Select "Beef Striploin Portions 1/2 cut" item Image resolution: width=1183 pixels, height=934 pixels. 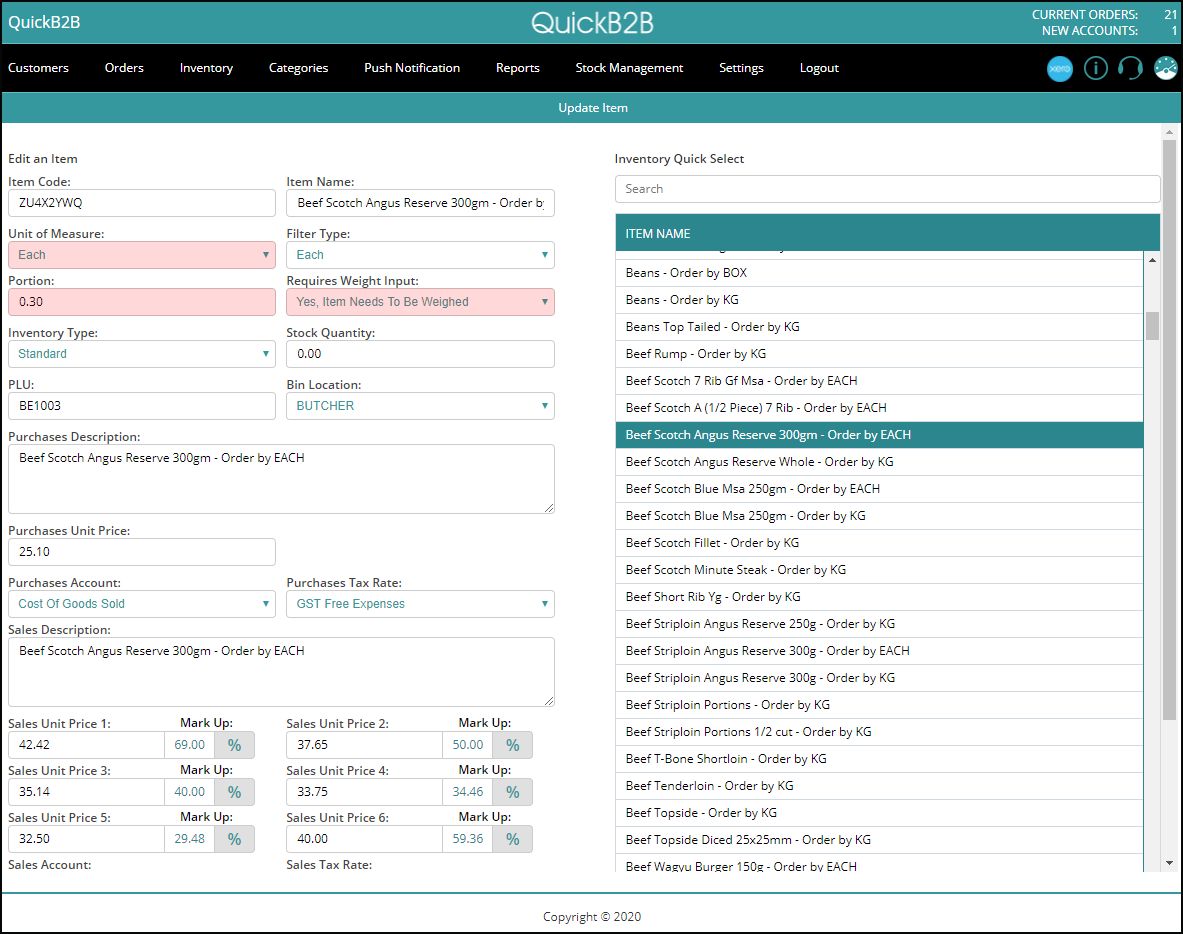(x=879, y=733)
